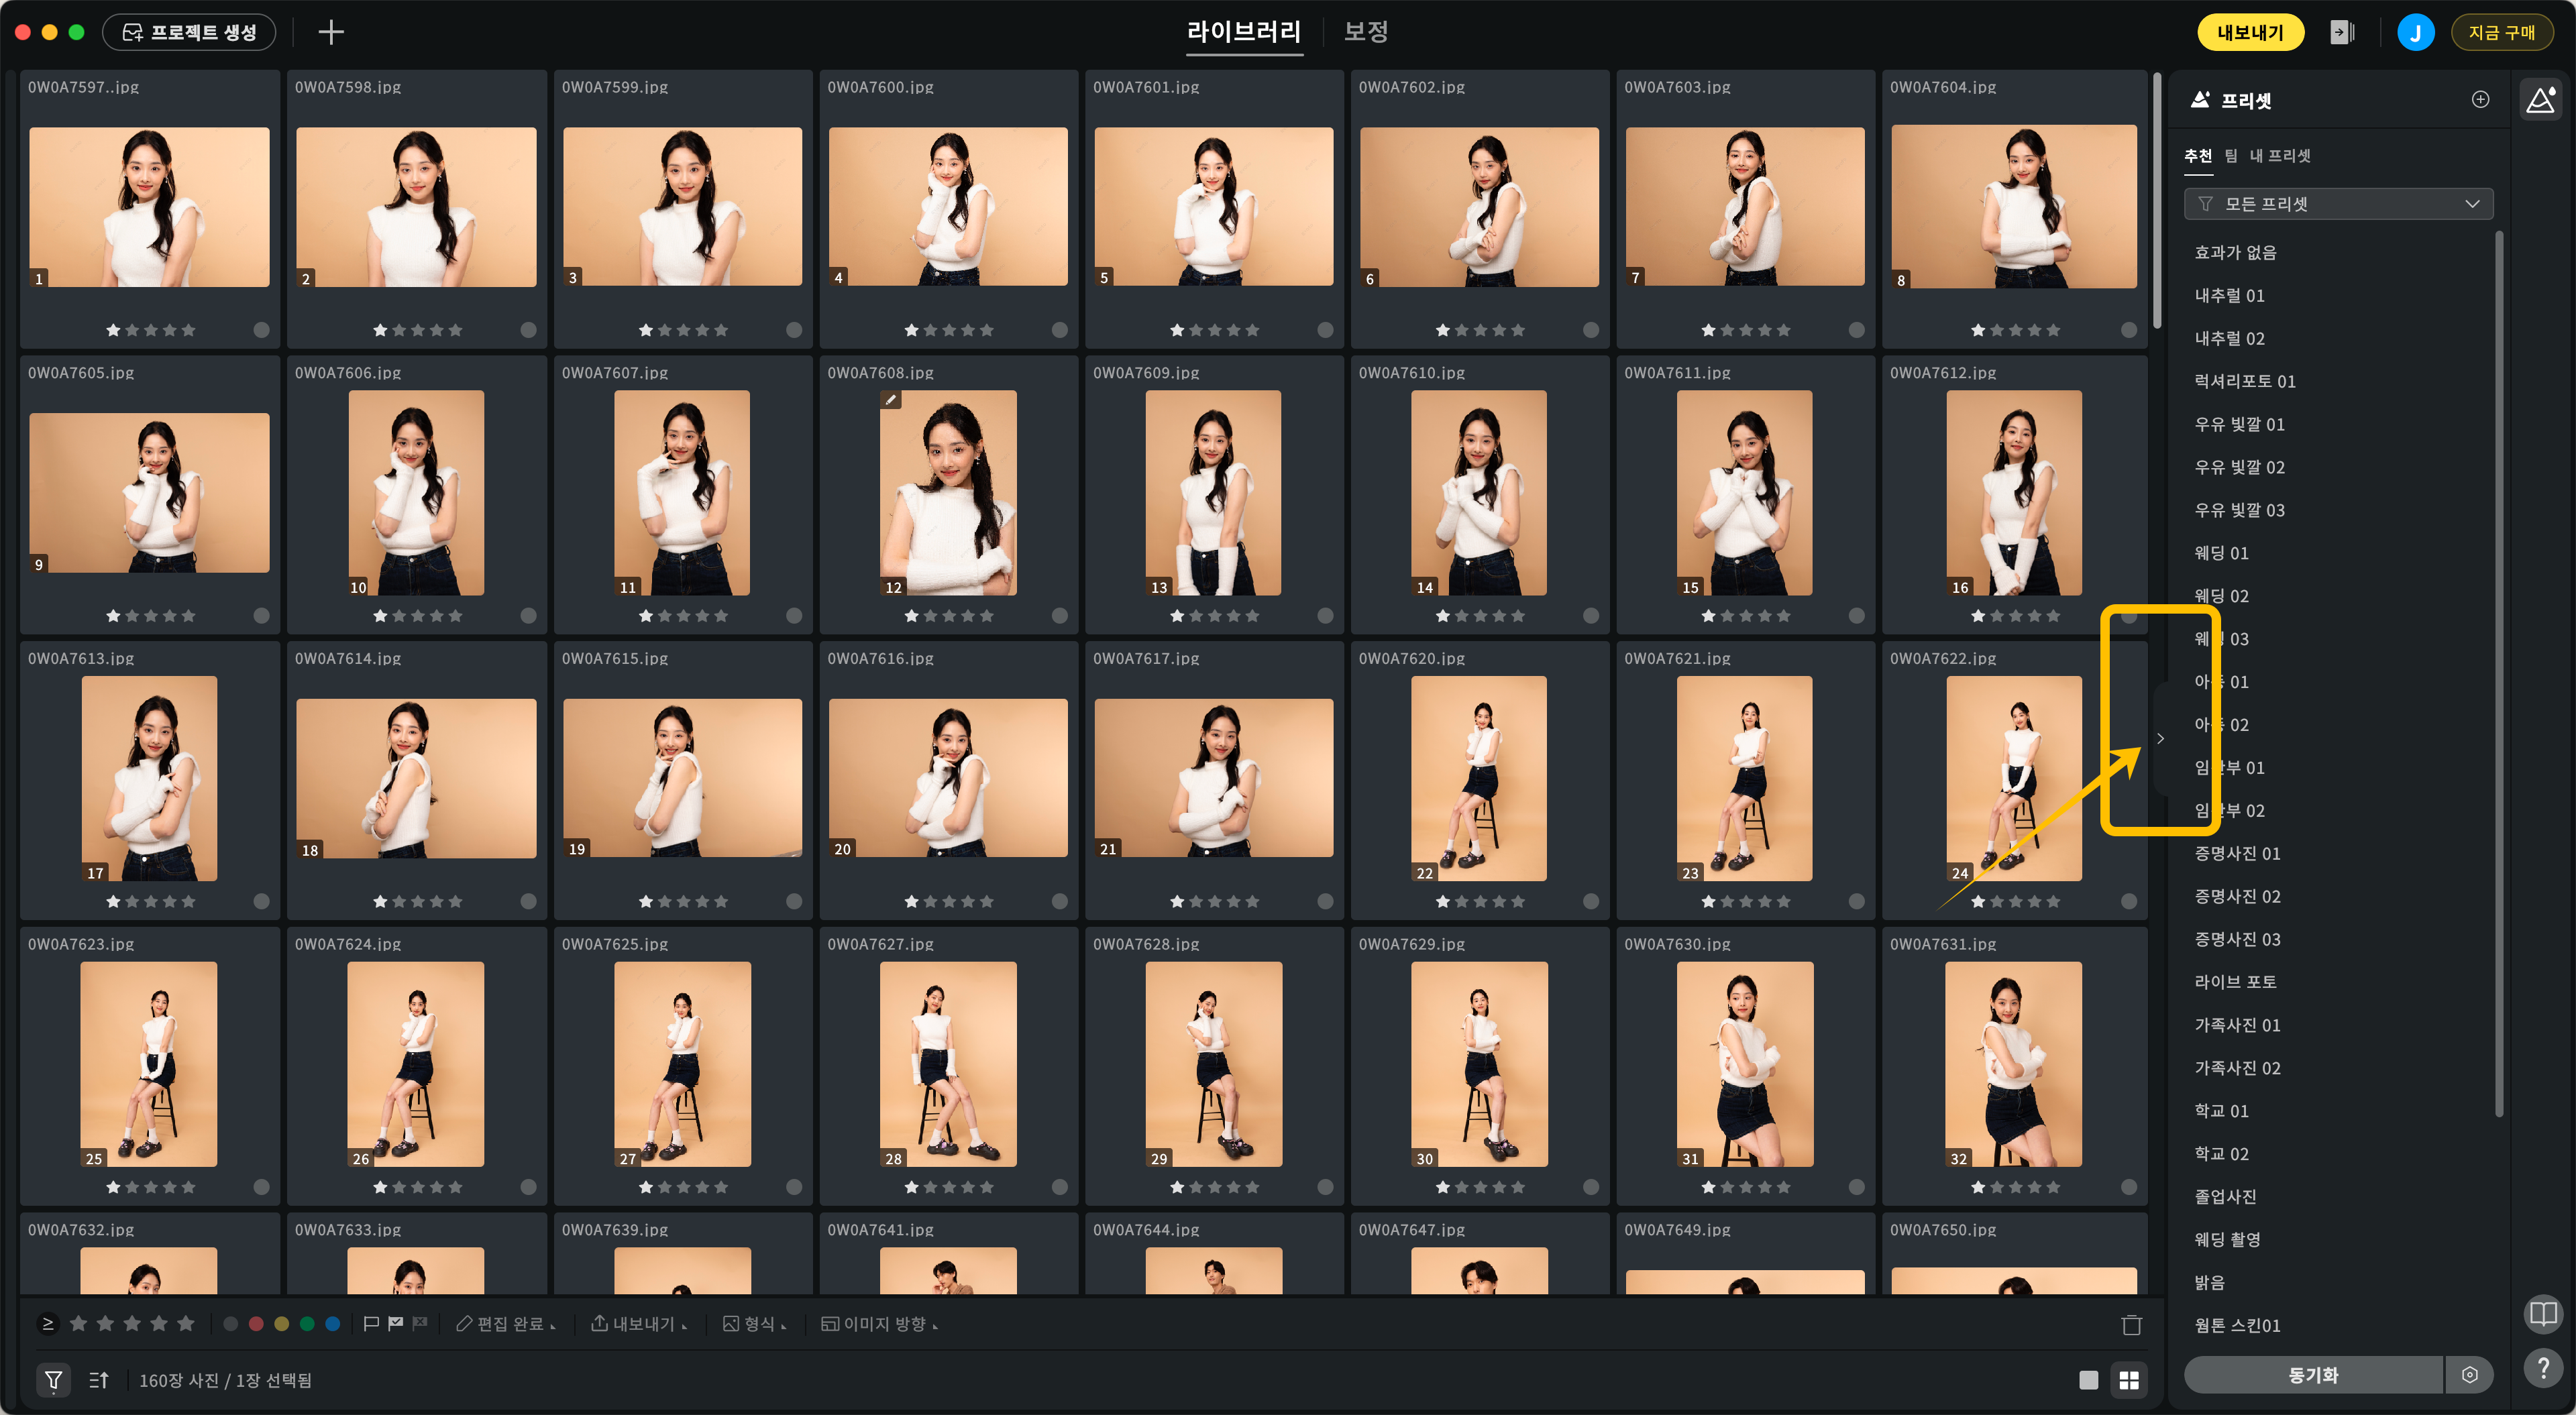
Task: Click the filter funnel icon at bottom left
Action: pyautogui.click(x=54, y=1380)
